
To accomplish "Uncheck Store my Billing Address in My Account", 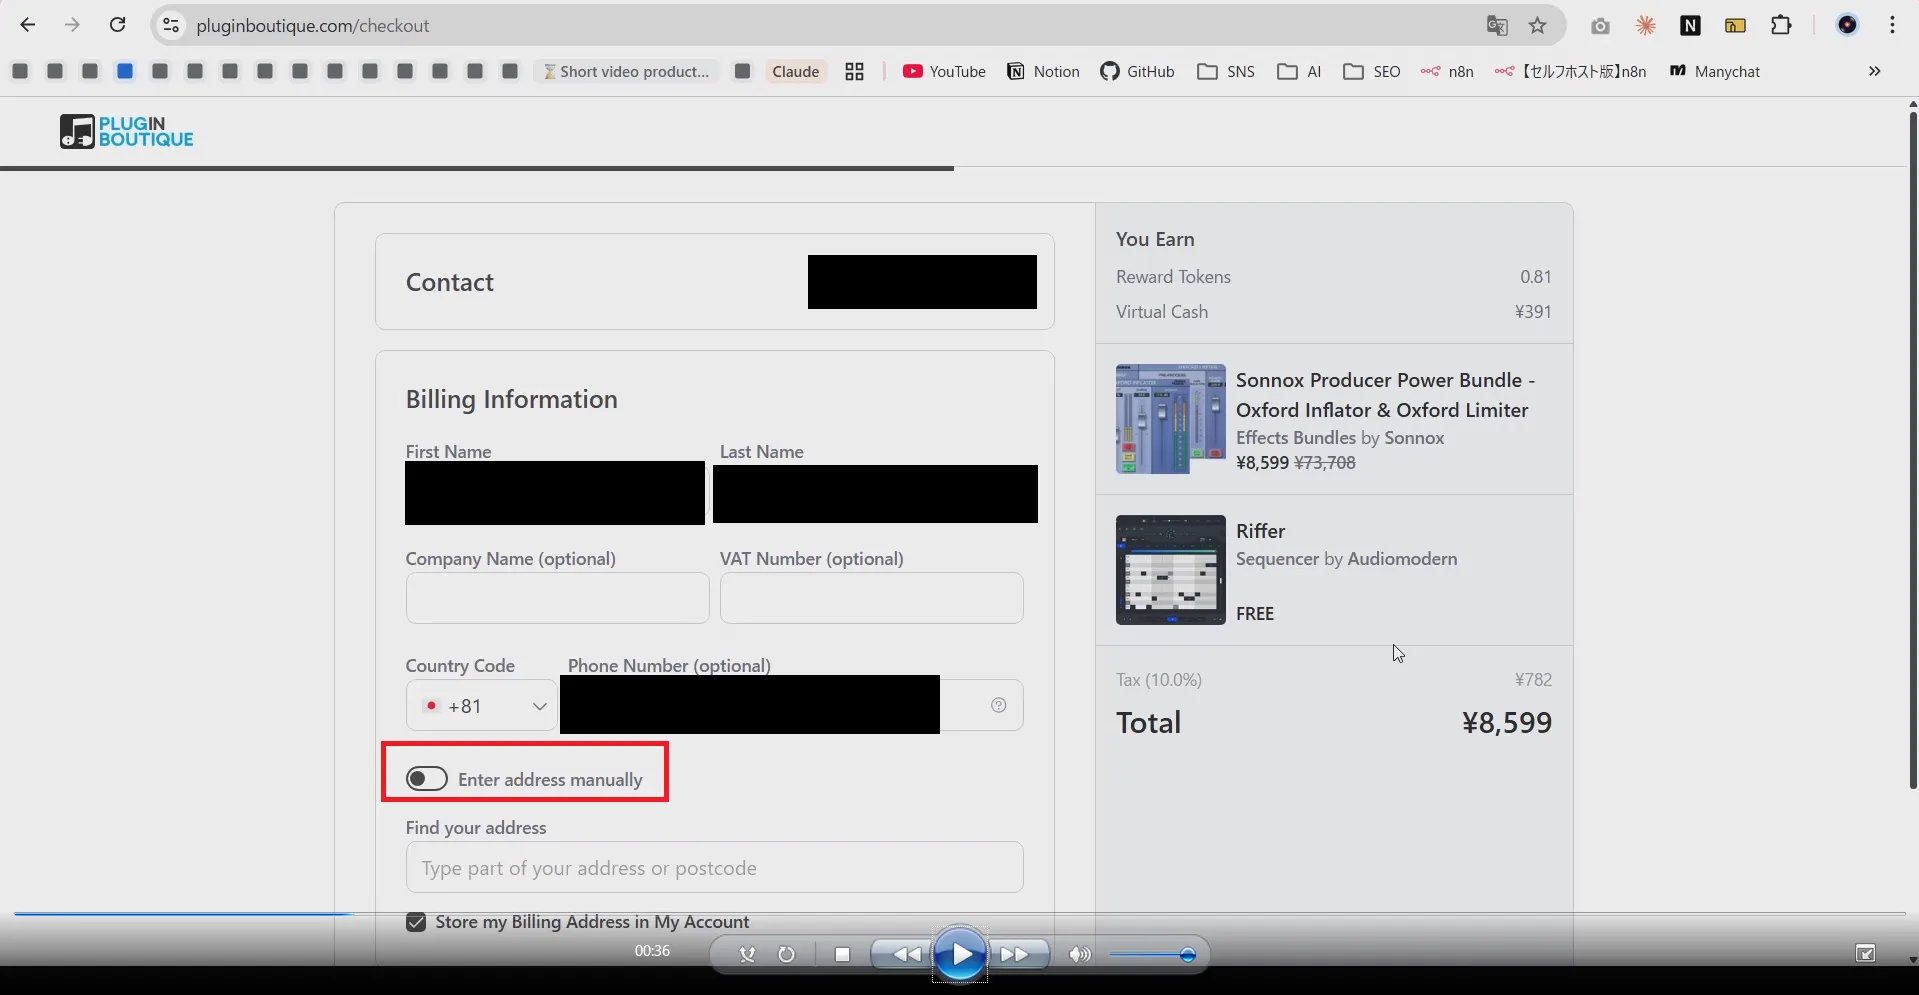I will (x=415, y=921).
